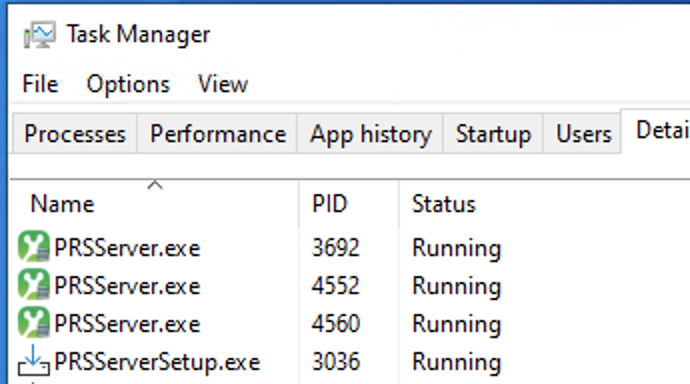690x384 pixels.
Task: Switch to the App history tab
Action: click(x=371, y=134)
